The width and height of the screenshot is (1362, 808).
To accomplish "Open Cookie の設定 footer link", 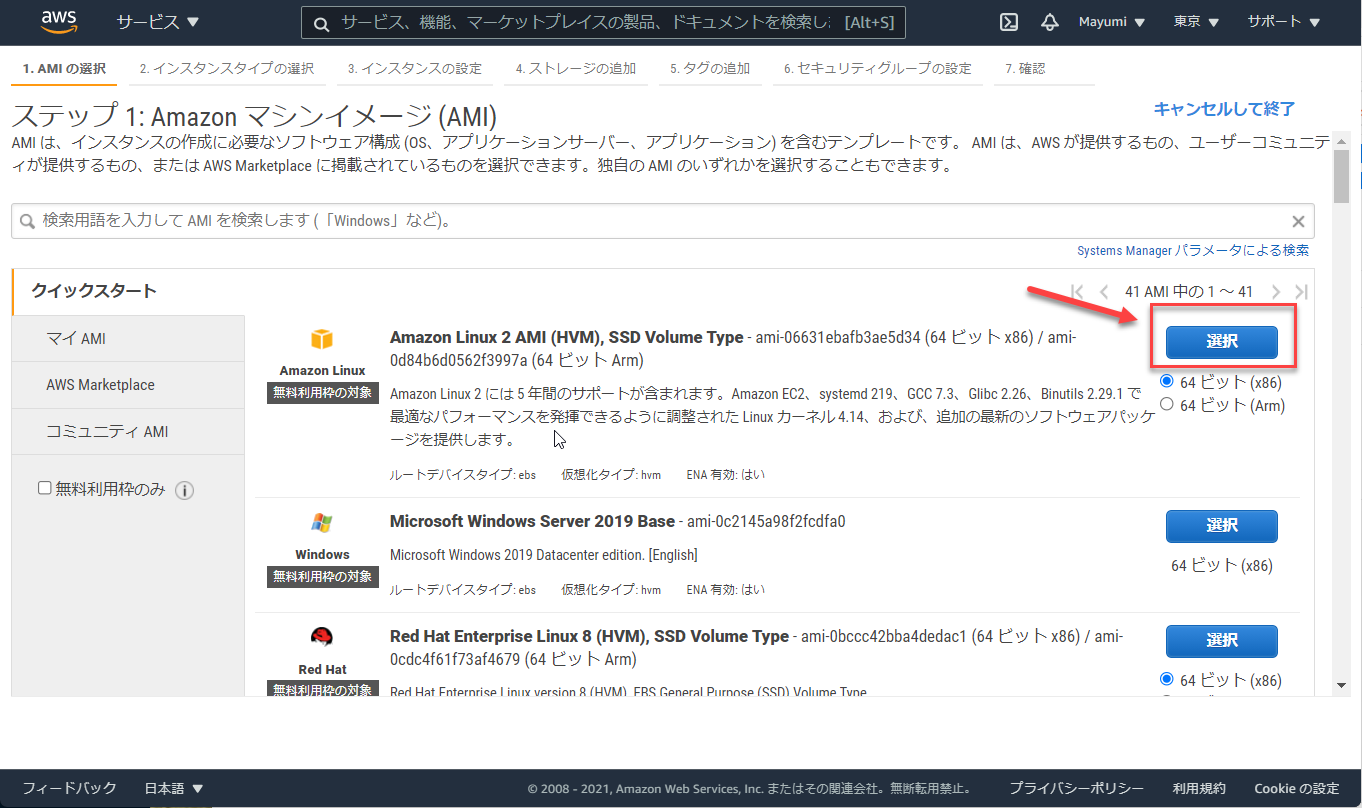I will pos(1296,788).
